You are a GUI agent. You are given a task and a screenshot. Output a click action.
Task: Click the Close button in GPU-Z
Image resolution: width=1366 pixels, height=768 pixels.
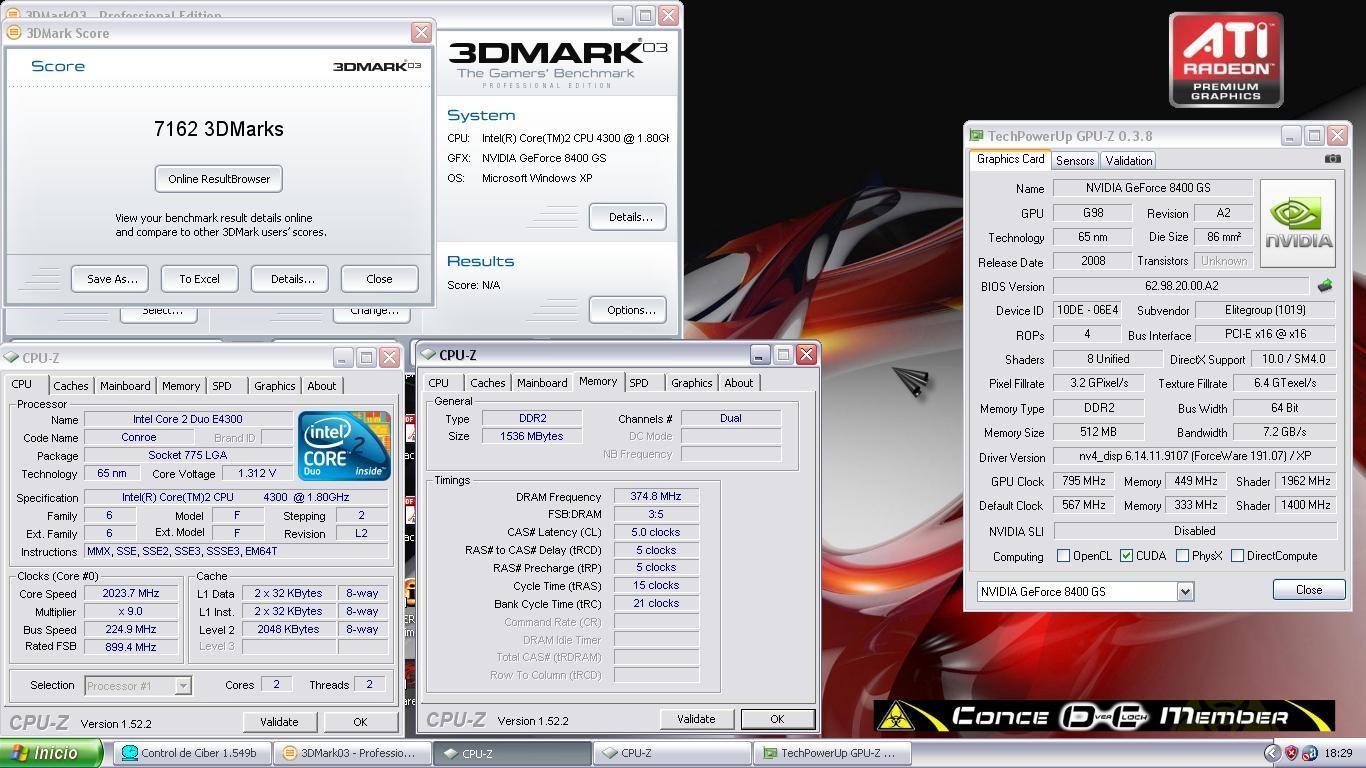point(1309,590)
